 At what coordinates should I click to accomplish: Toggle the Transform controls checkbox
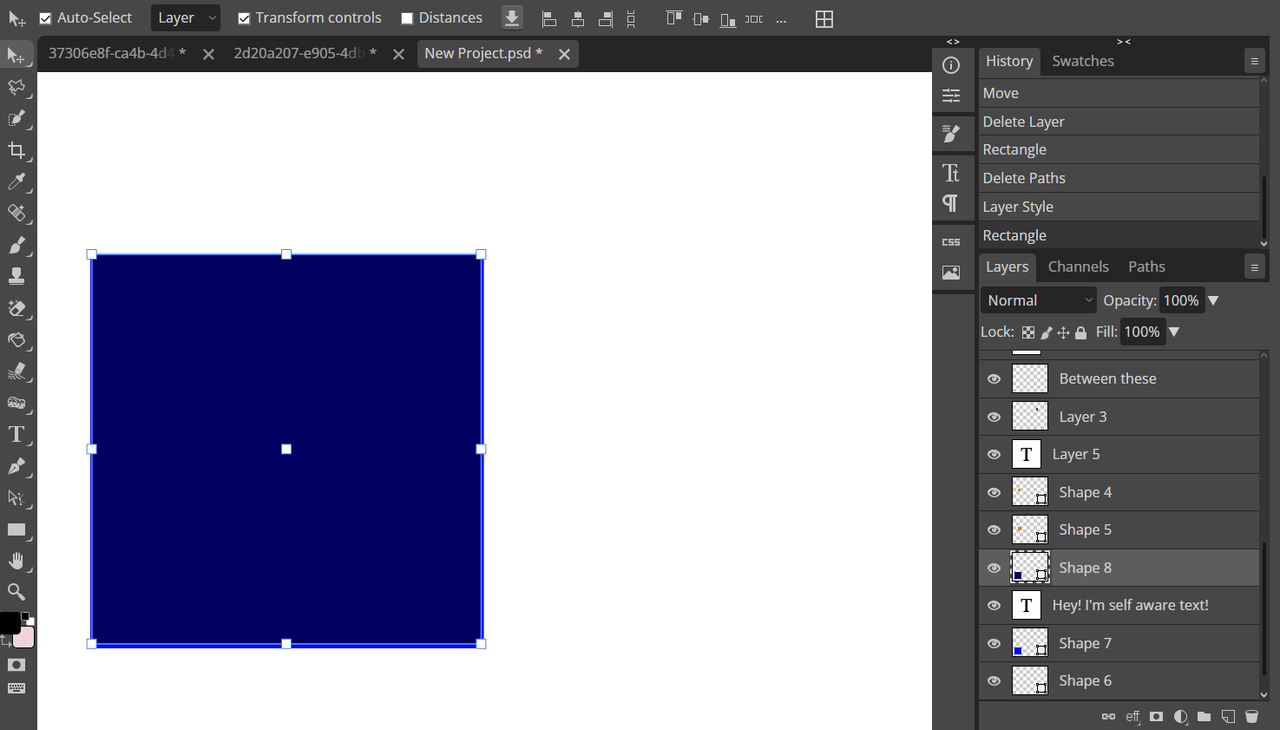(x=244, y=18)
